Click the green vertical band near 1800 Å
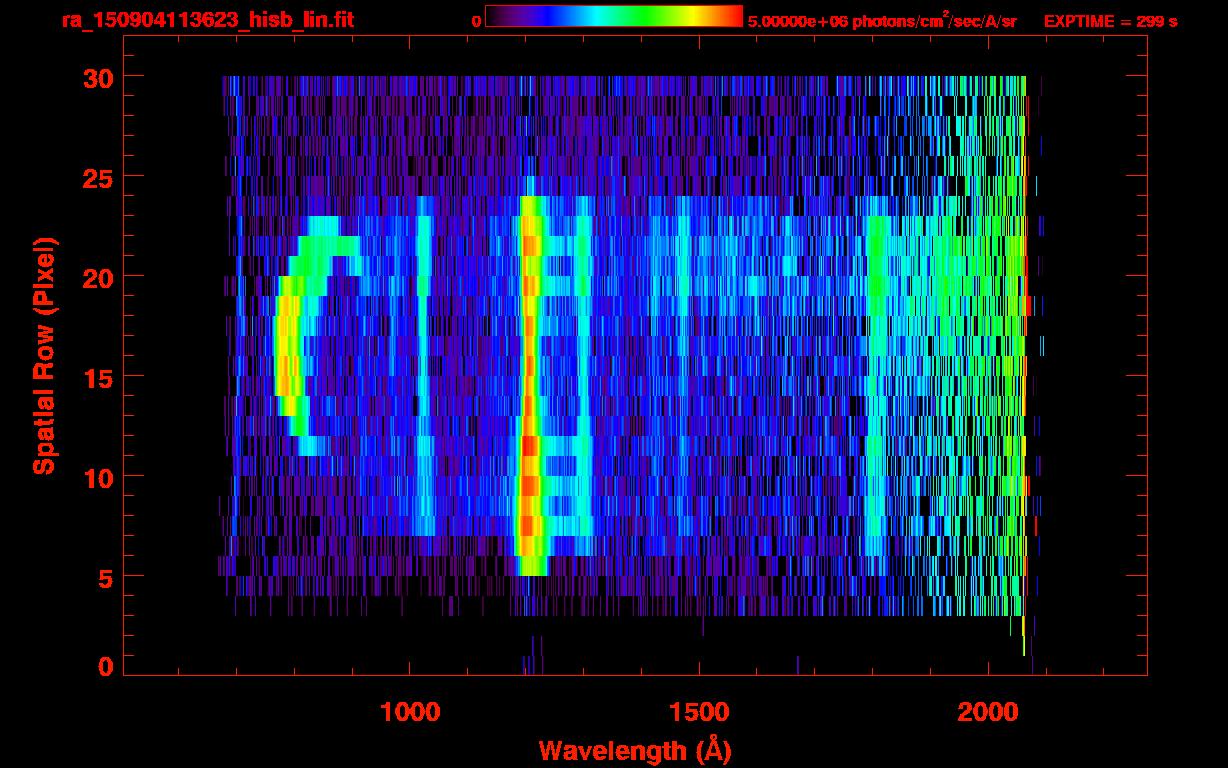The width and height of the screenshot is (1228, 768). click(x=877, y=385)
